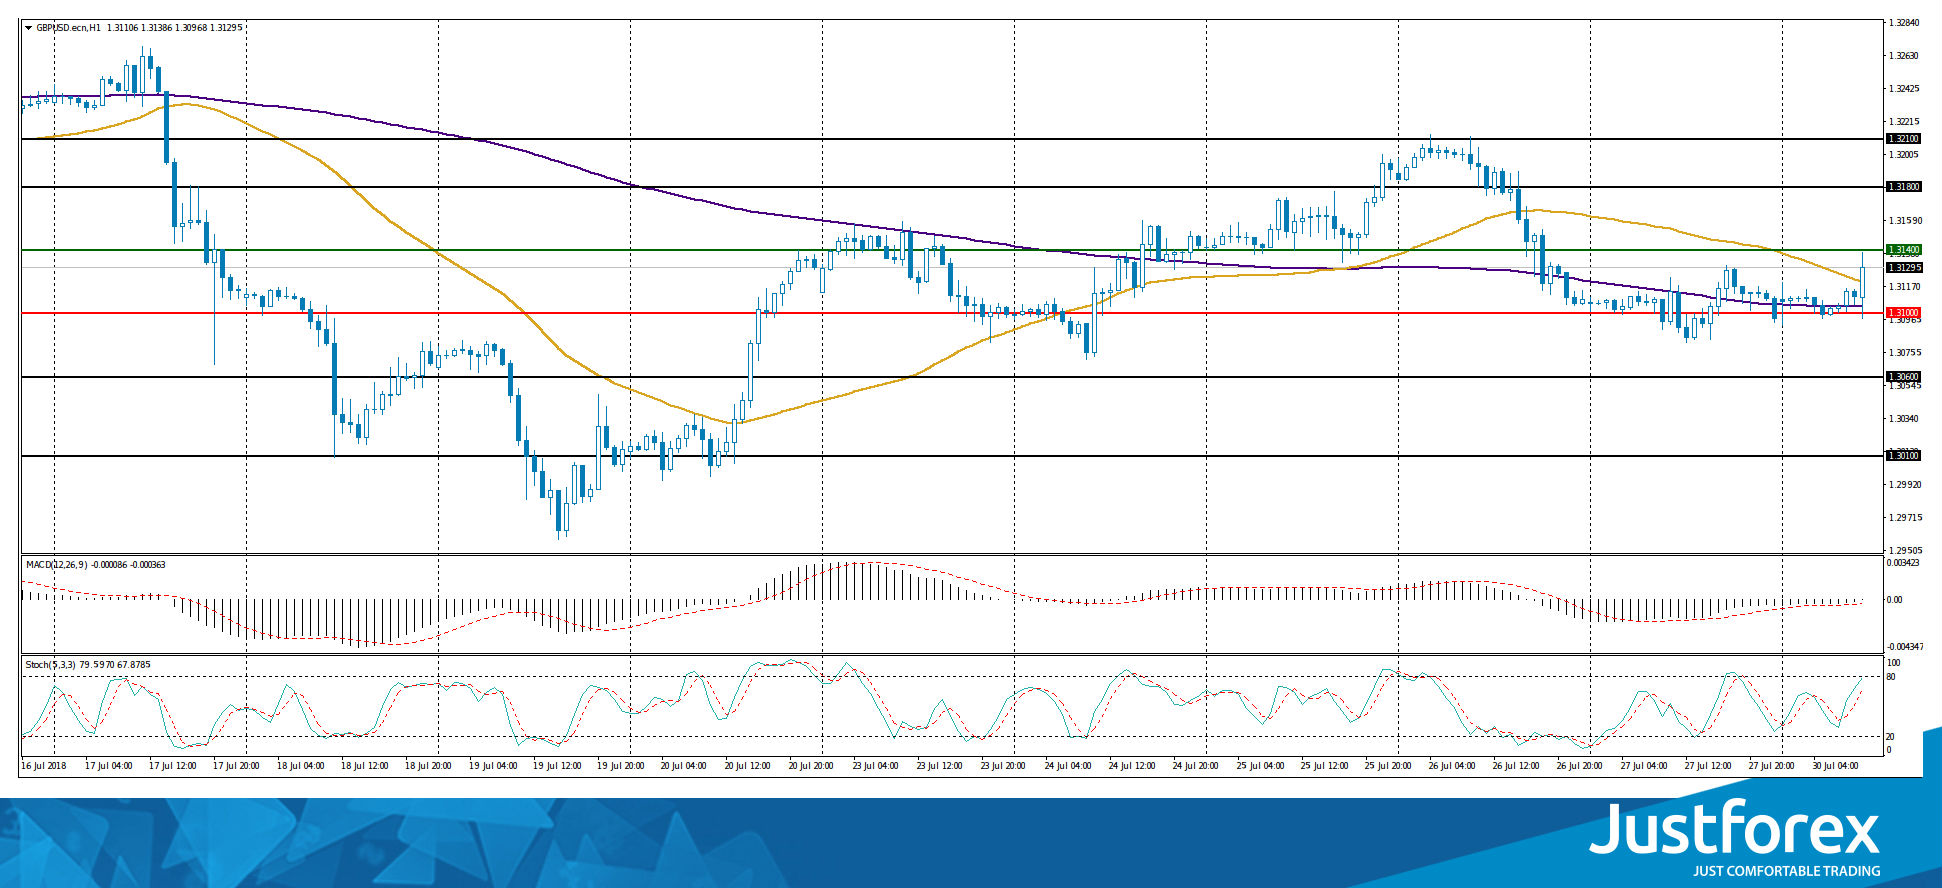The image size is (1942, 888).
Task: Click the 1.30340 price axis value
Action: 1903,418
